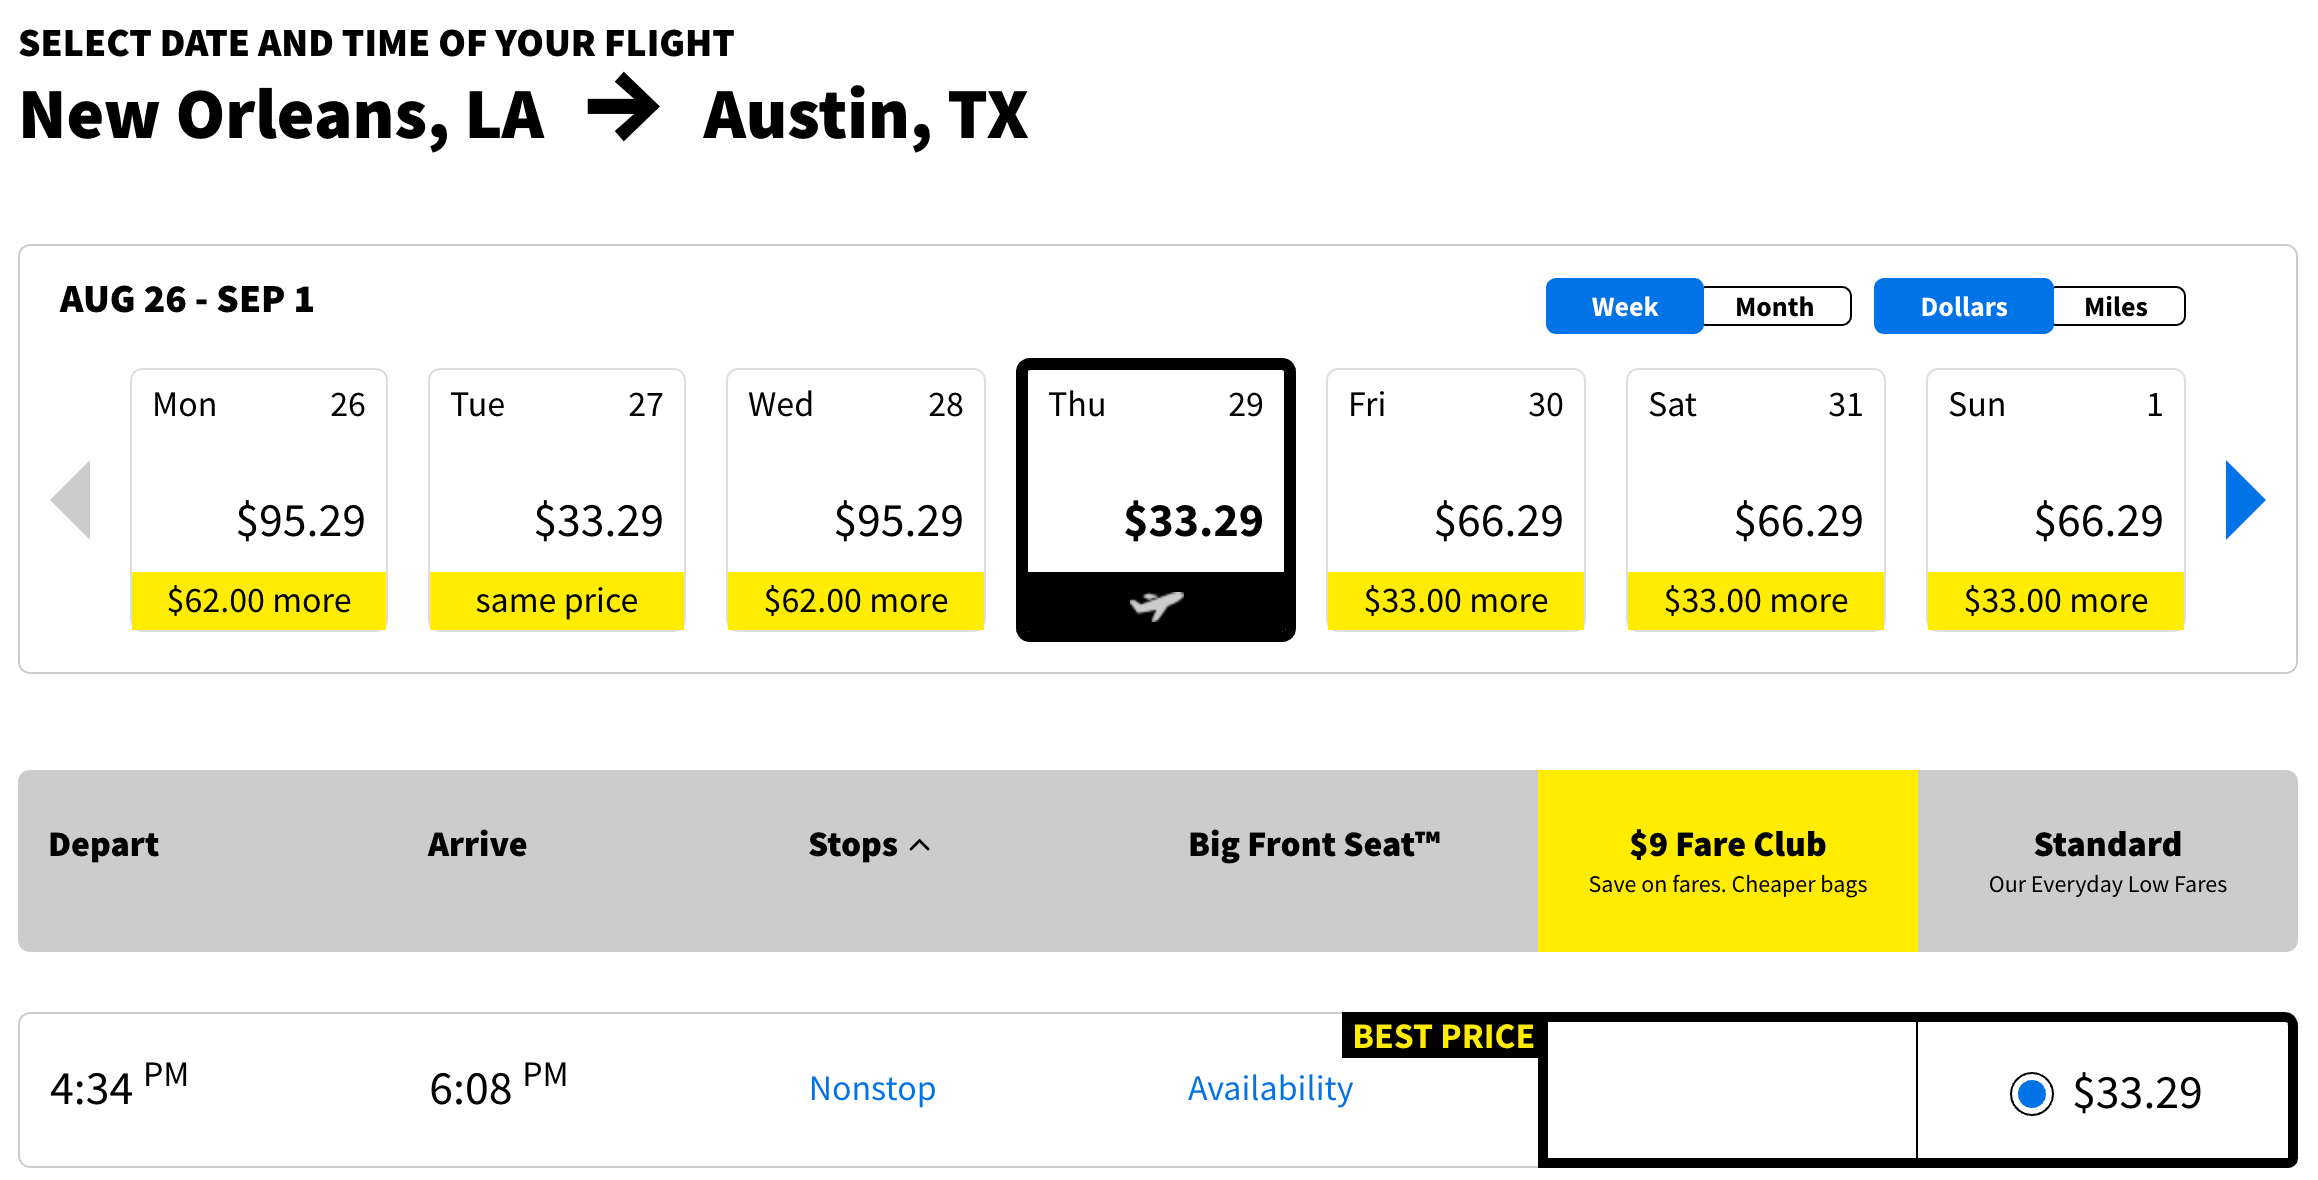Viewport: 2318px width, 1180px height.
Task: Pick Mon 26 for $95.29
Action: (259, 500)
